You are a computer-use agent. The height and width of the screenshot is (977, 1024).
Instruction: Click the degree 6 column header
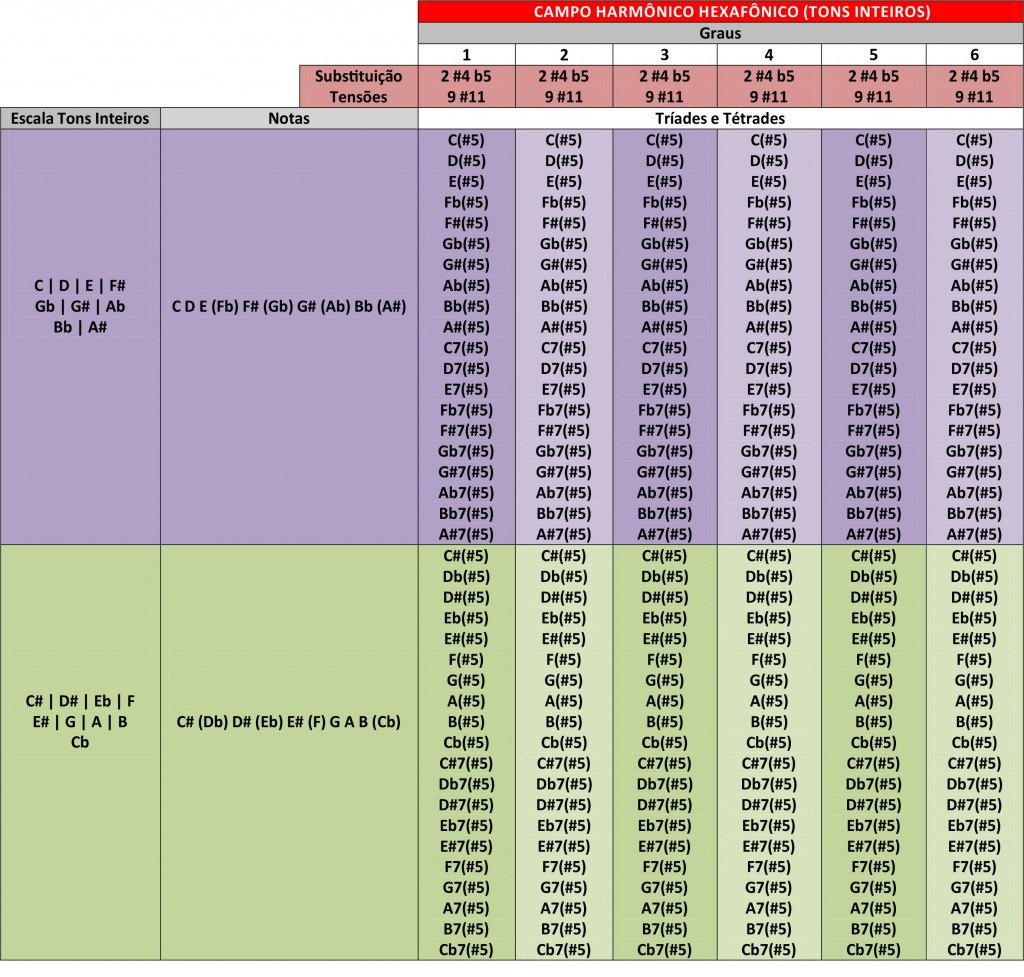pos(974,55)
